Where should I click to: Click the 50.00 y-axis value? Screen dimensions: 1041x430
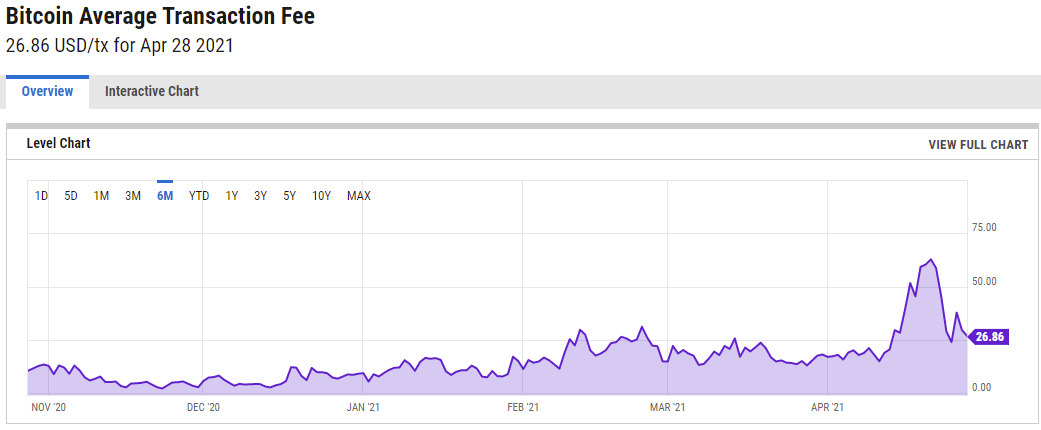(984, 281)
